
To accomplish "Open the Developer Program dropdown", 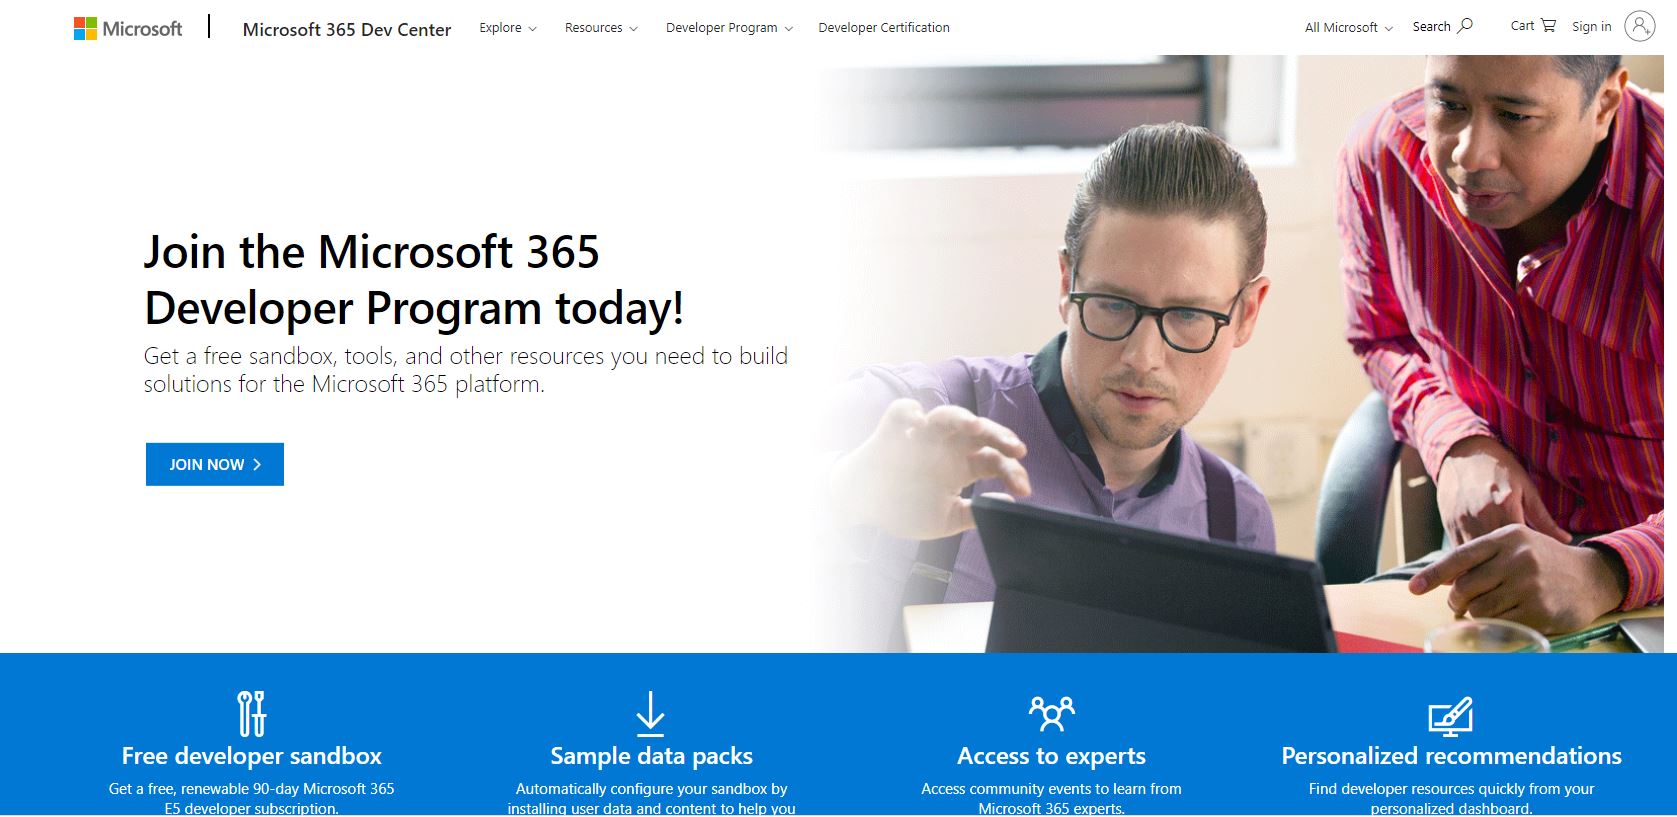I will pyautogui.click(x=728, y=28).
